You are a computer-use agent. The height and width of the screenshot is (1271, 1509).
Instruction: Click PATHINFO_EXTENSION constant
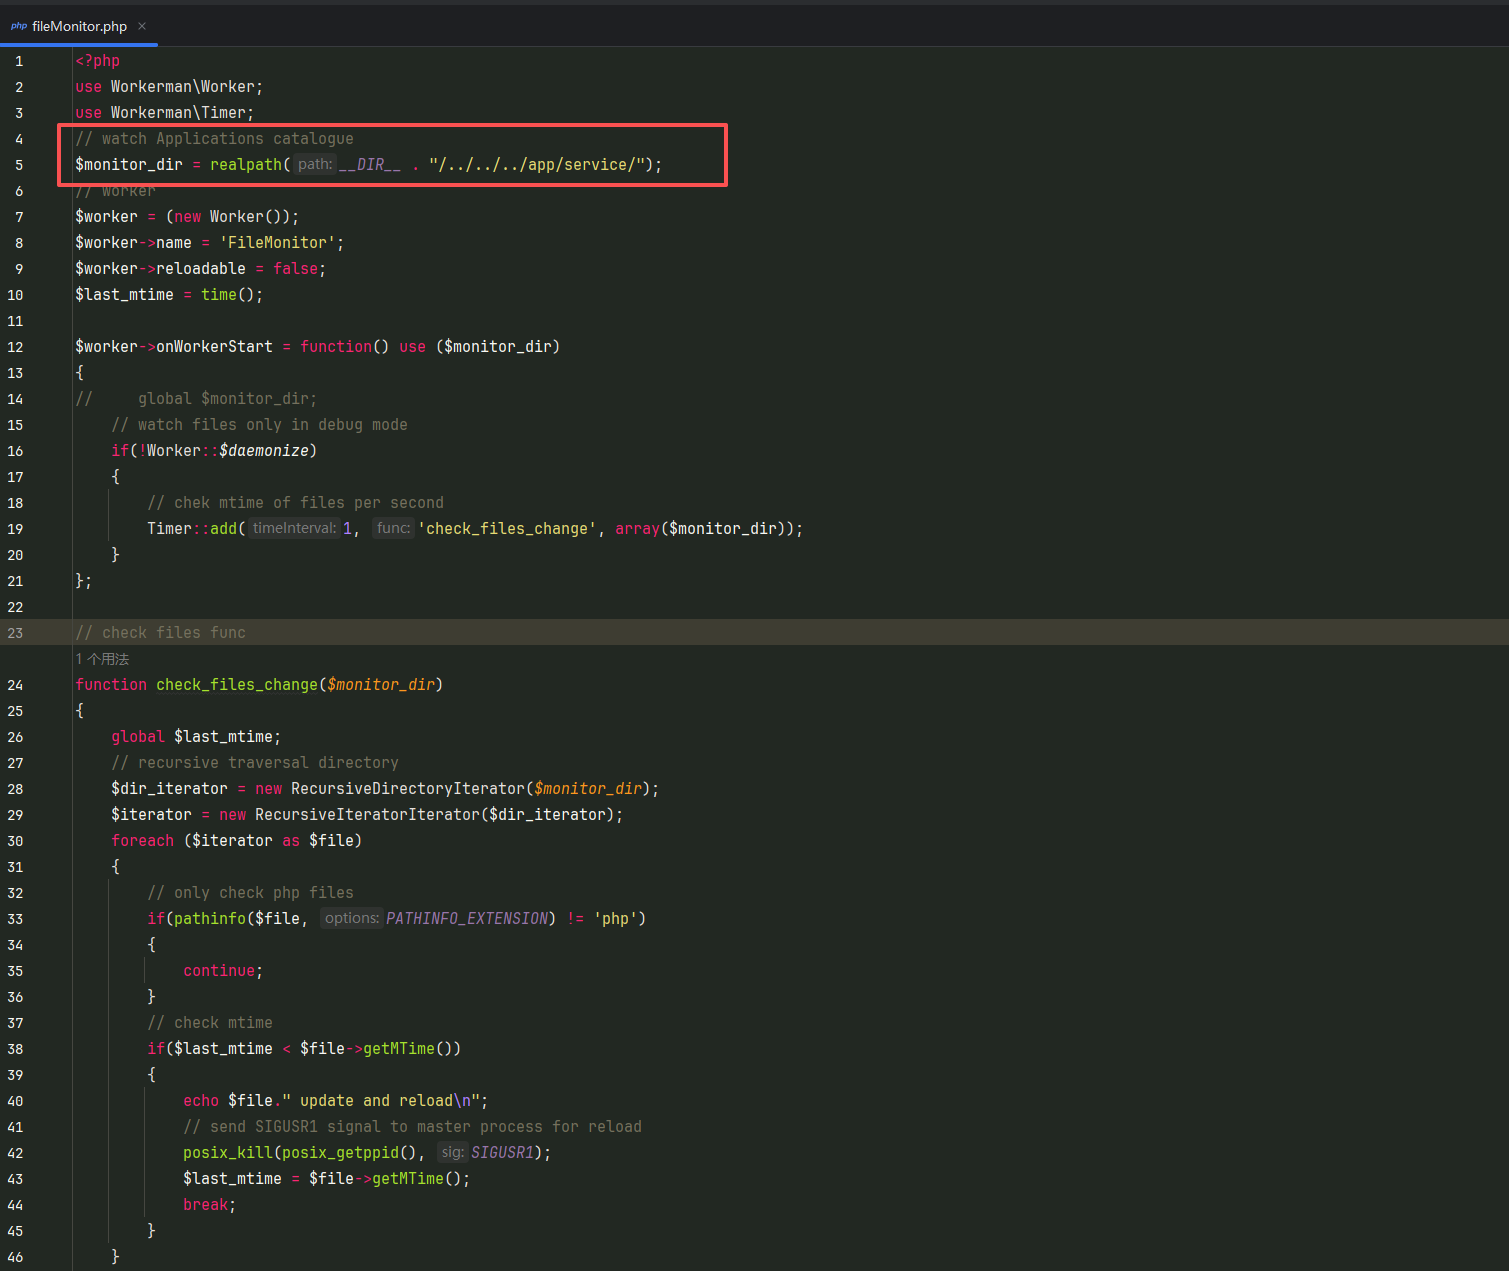pyautogui.click(x=467, y=919)
